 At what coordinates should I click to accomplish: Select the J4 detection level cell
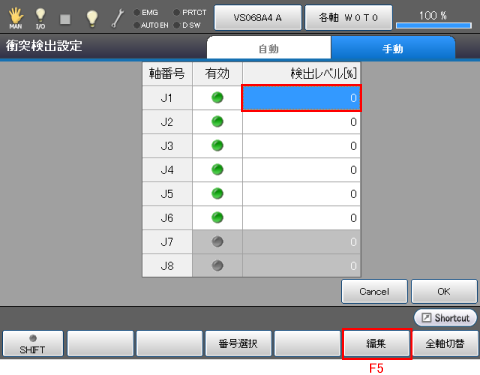tap(301, 170)
